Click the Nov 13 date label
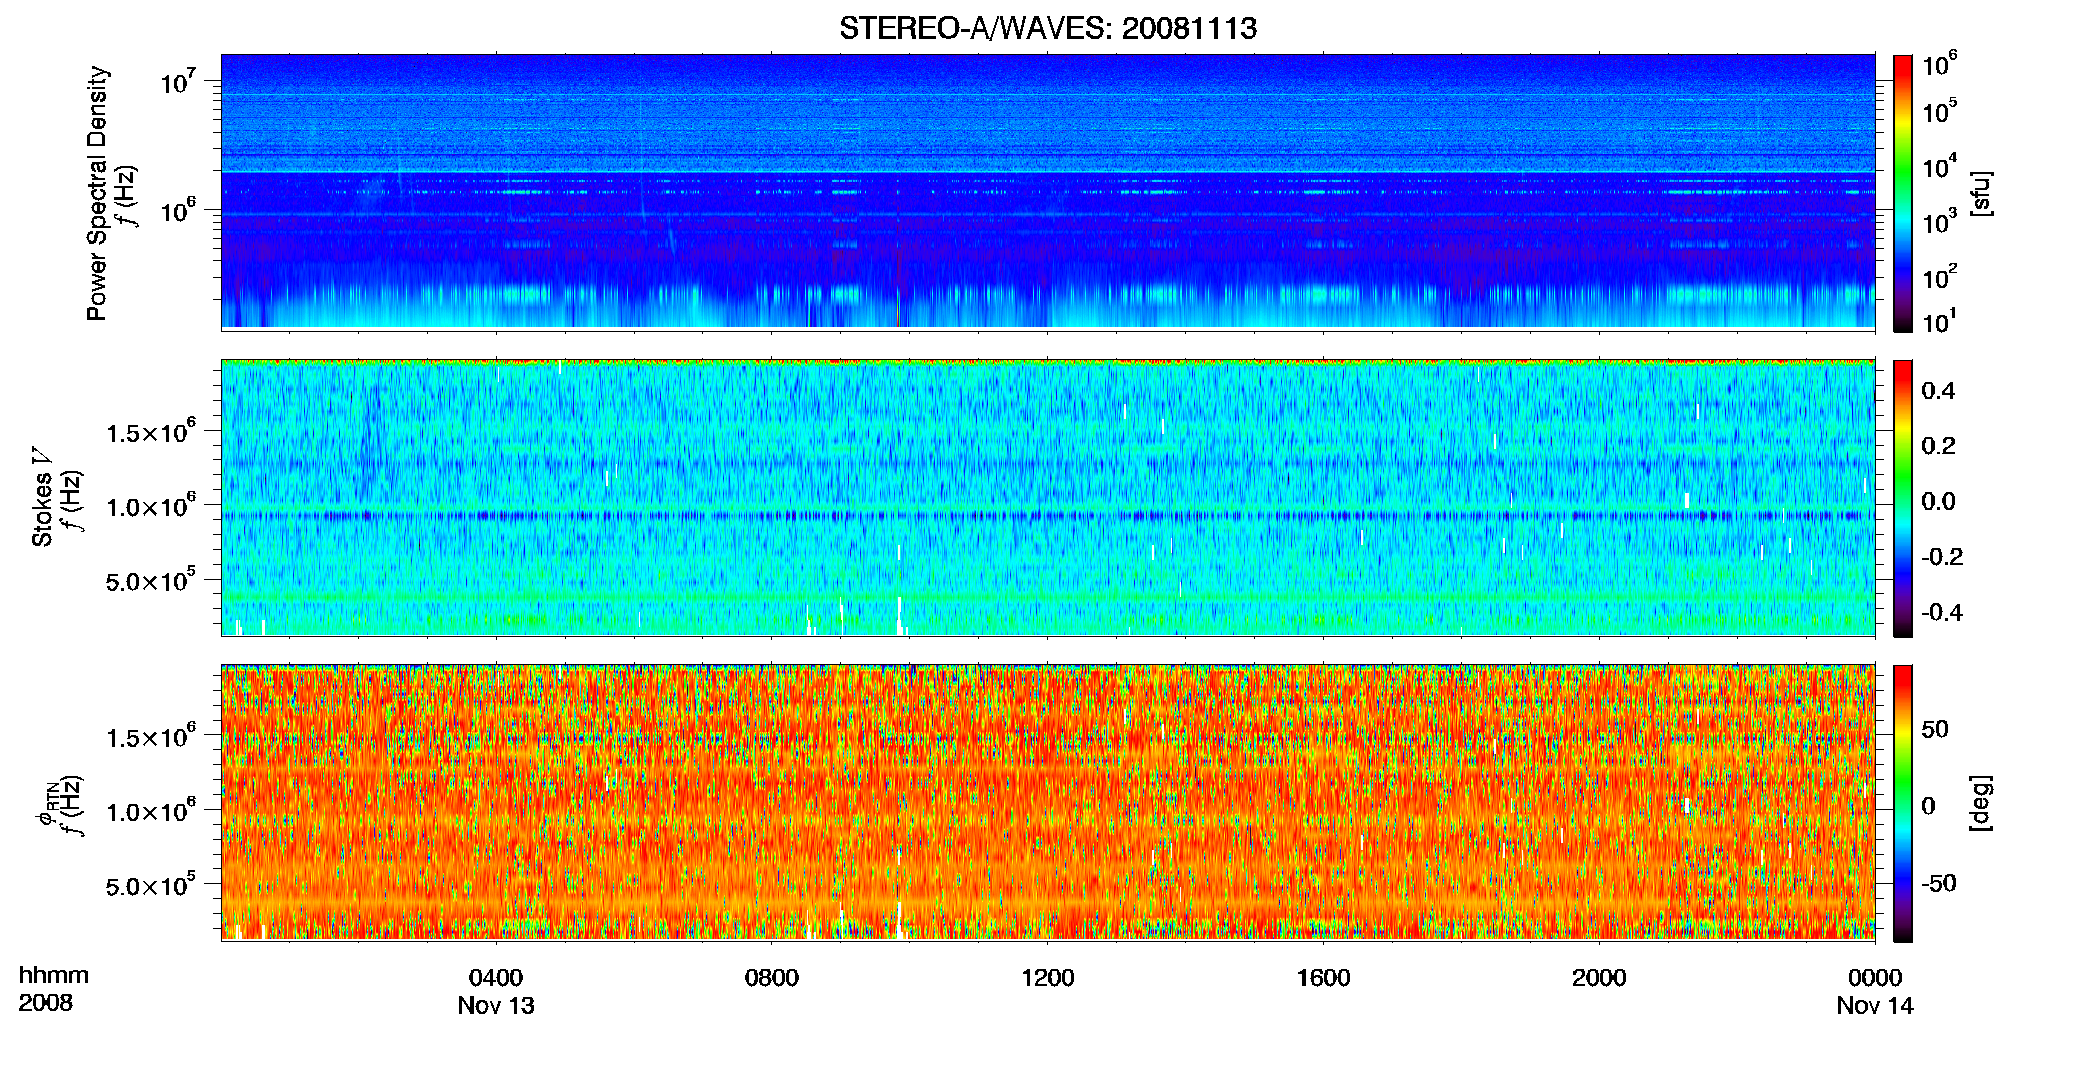The width and height of the screenshot is (2096, 1080). coord(496,1005)
